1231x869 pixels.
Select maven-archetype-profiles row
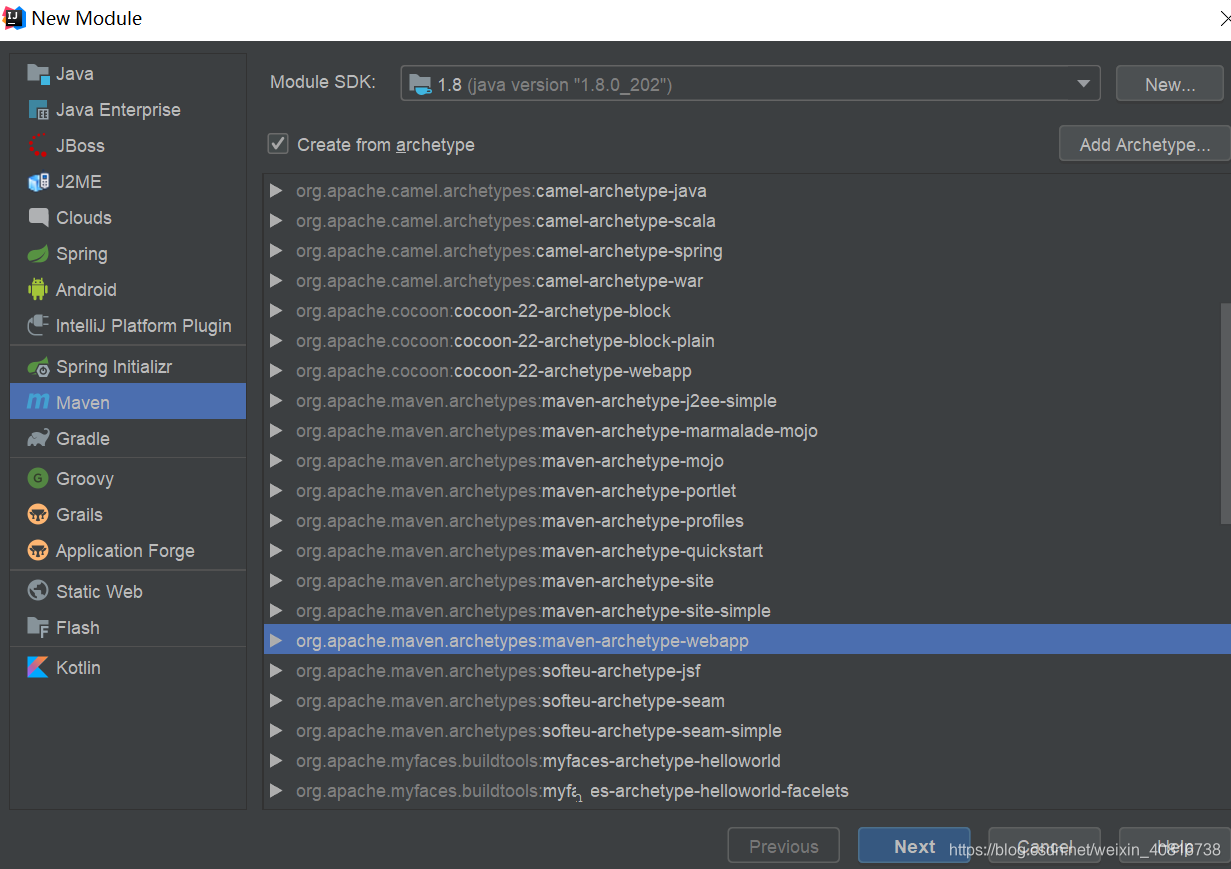pyautogui.click(x=747, y=521)
